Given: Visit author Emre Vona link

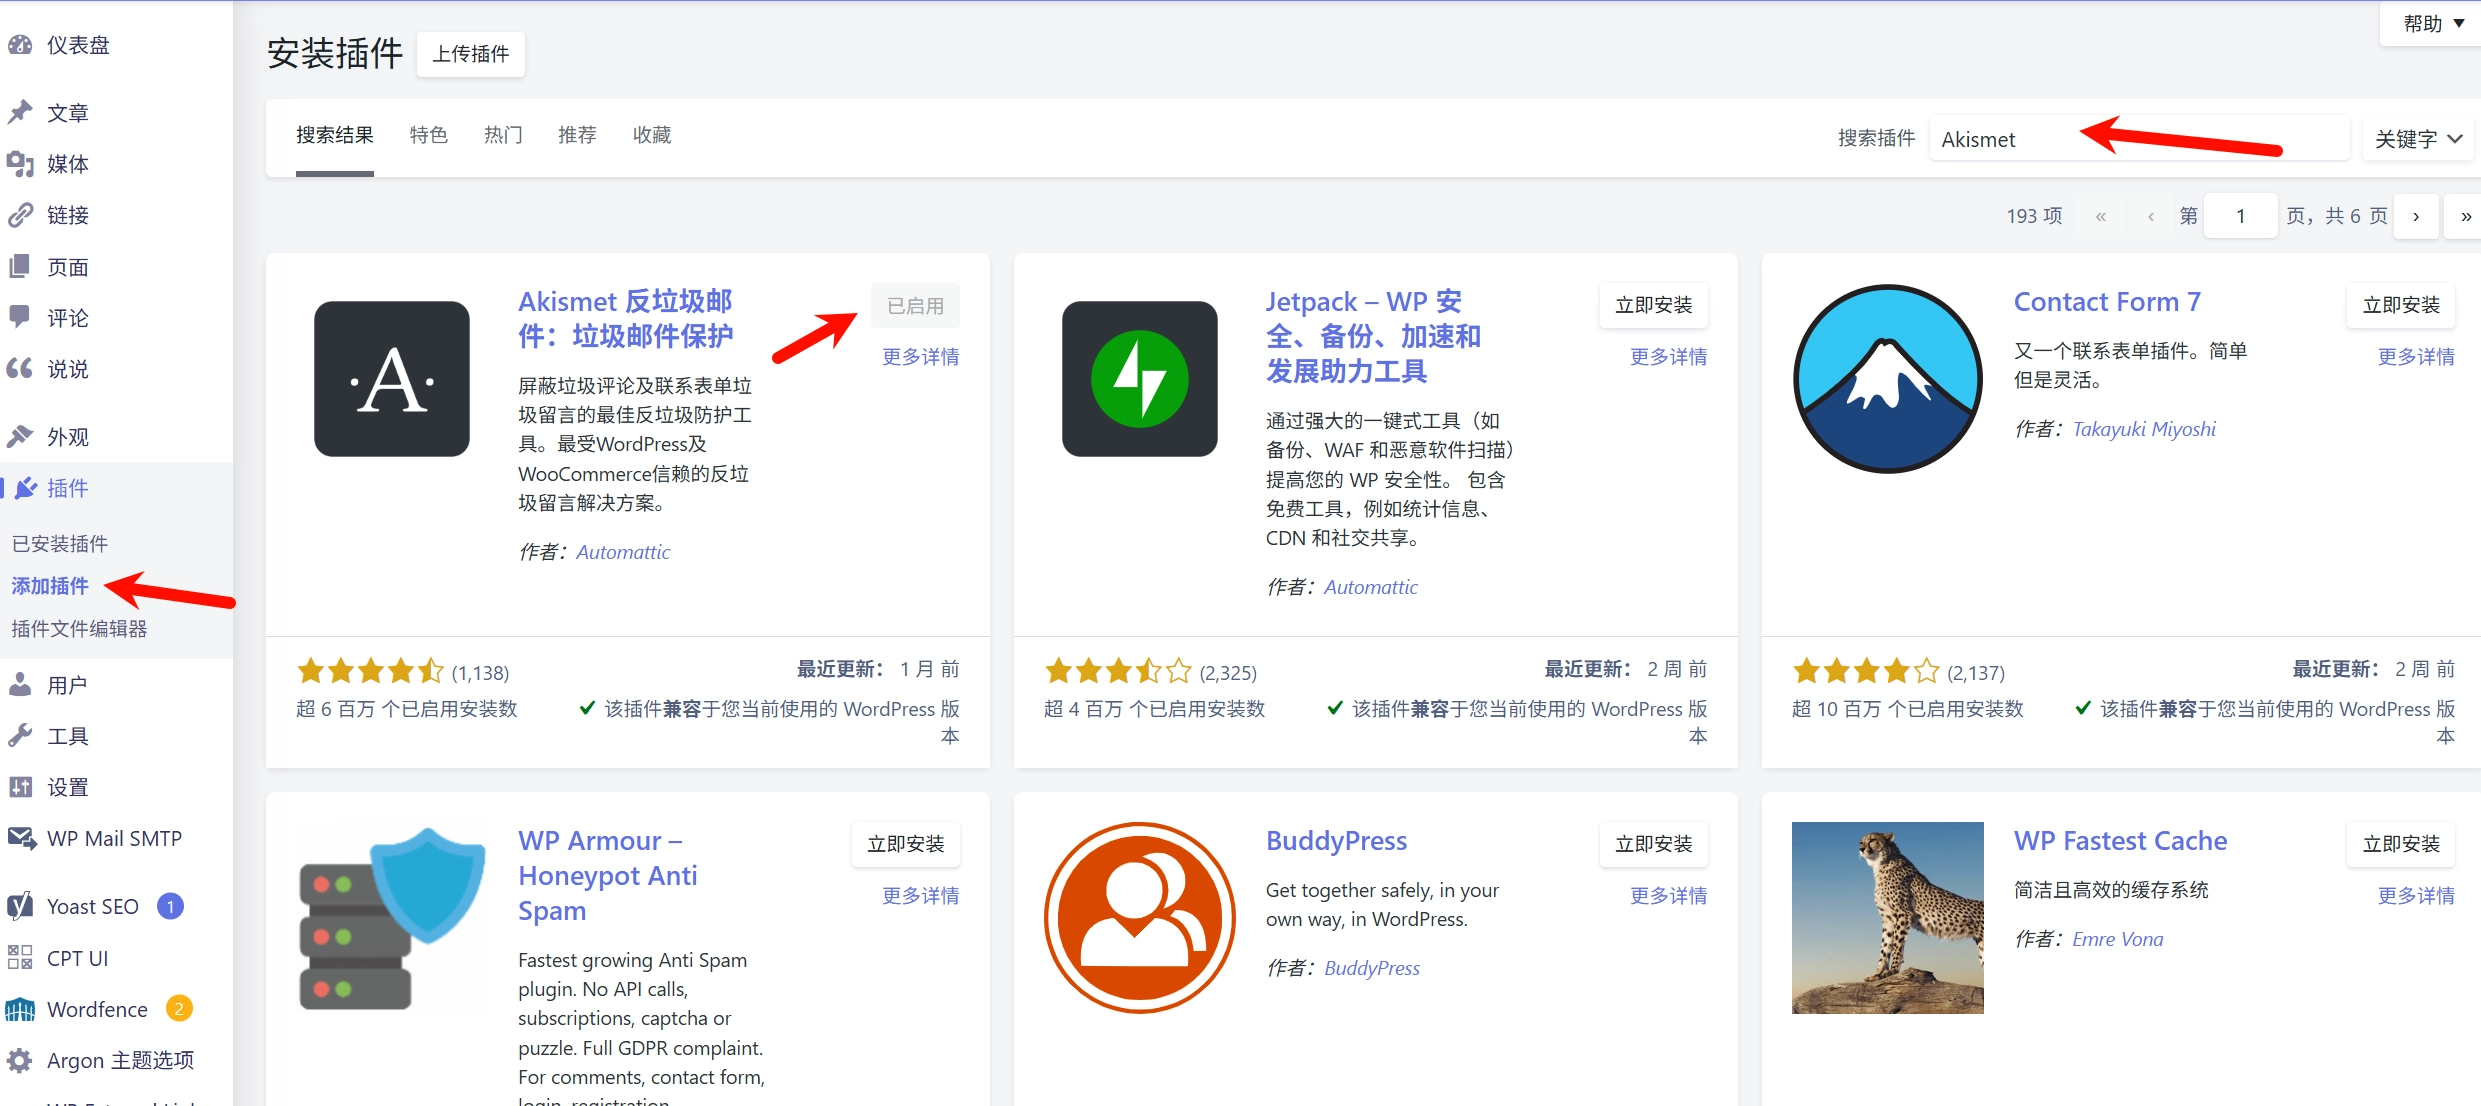Looking at the screenshot, I should tap(2118, 939).
